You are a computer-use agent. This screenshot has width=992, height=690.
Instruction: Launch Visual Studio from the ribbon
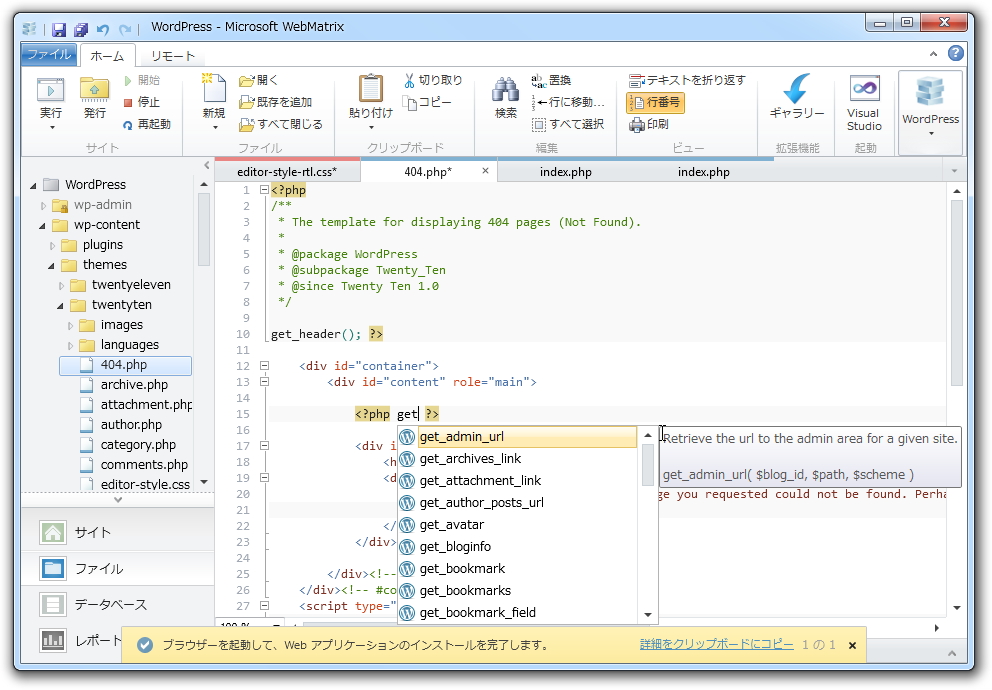tap(863, 100)
